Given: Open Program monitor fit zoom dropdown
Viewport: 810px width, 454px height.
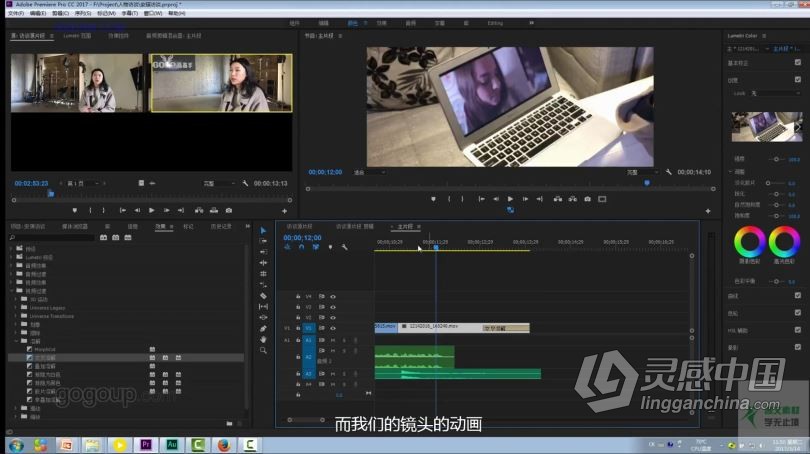Looking at the screenshot, I should (369, 172).
